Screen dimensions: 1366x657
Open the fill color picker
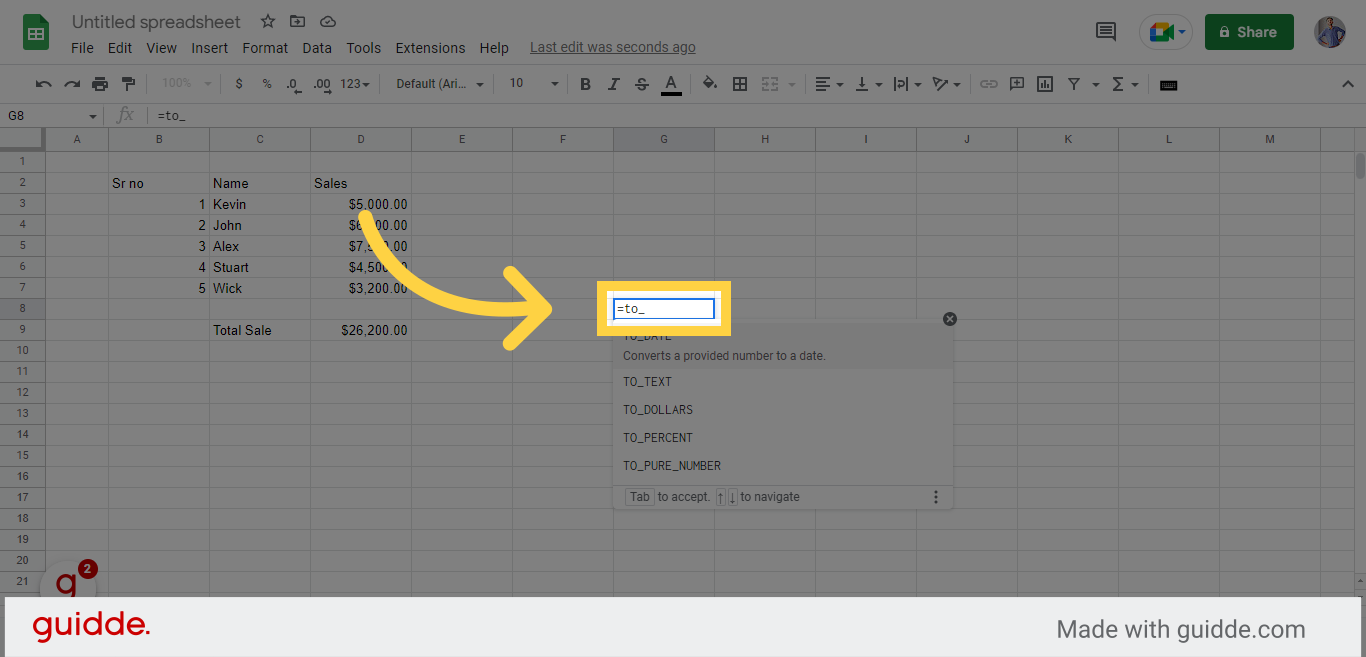(710, 84)
